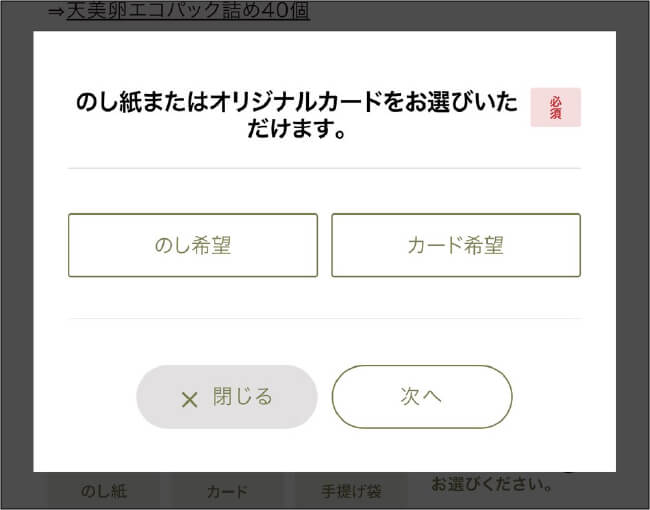
Task: Click the blank gap between 閉じる and 次へ
Action: [x=325, y=397]
